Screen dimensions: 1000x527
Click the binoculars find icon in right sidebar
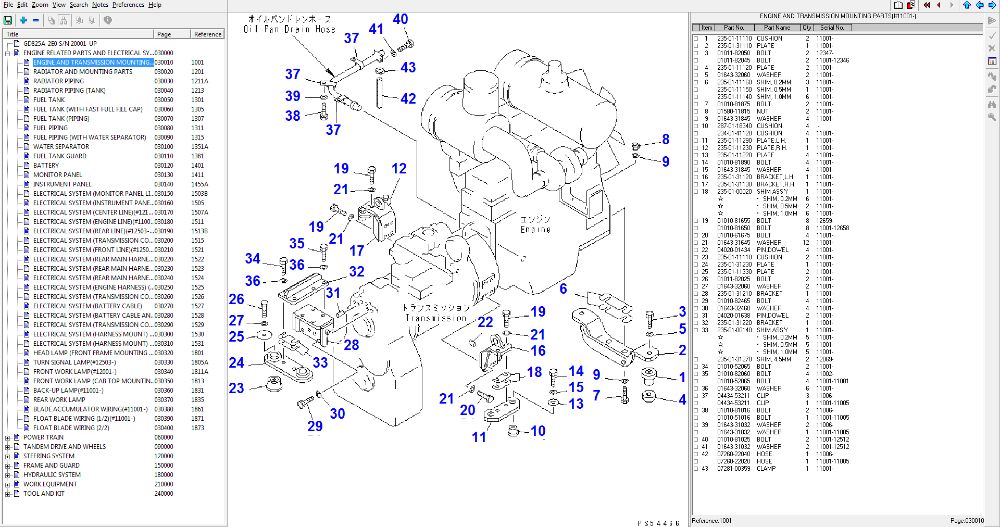click(x=992, y=104)
